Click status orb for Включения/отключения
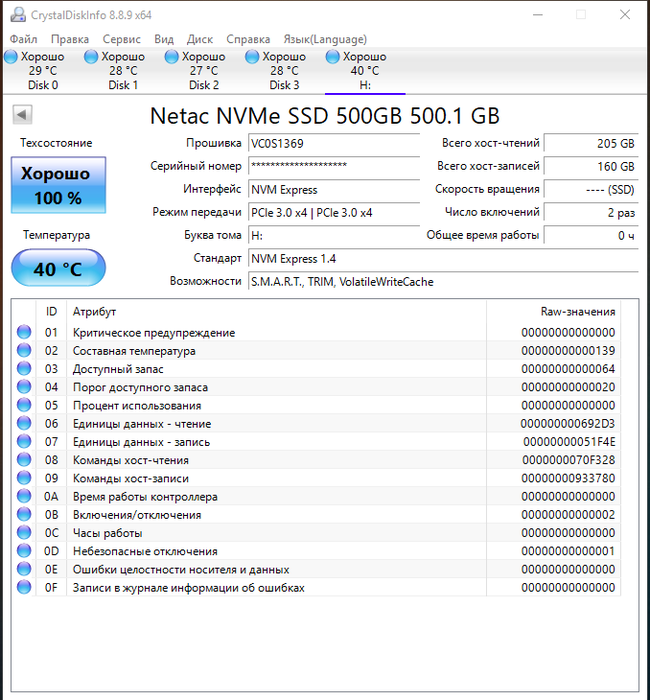Screen dimensions: 650x700 [24, 514]
